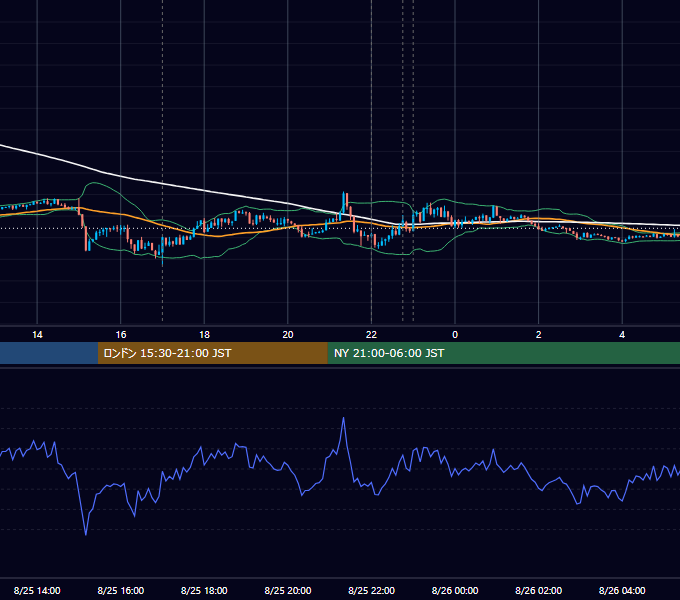Click the 8/25 22:00 label on indicator axis

[x=372, y=590]
